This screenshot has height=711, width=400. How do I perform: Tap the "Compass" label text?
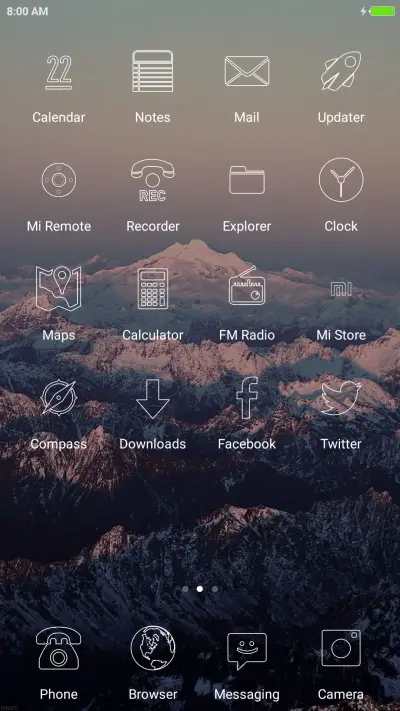(59, 444)
